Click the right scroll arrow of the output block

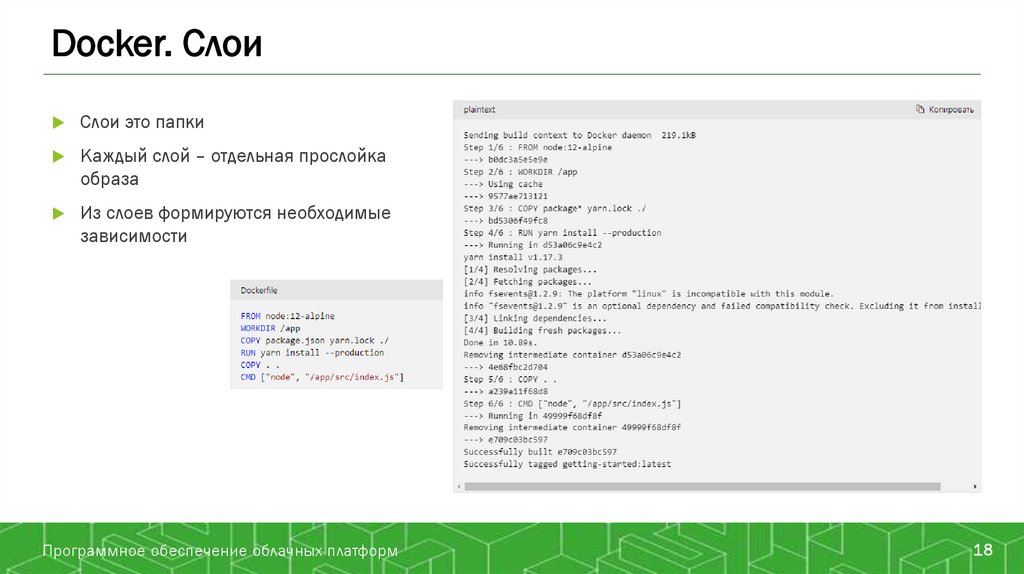point(975,486)
